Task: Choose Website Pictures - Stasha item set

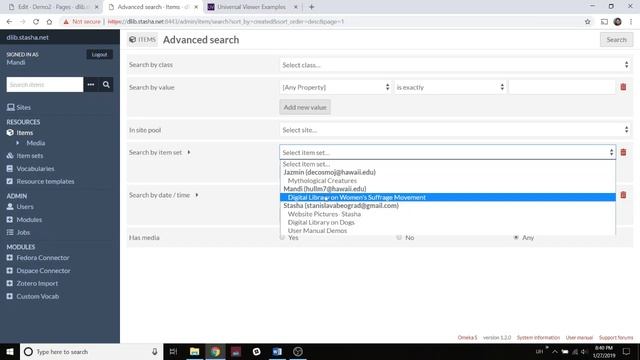Action: (448, 214)
